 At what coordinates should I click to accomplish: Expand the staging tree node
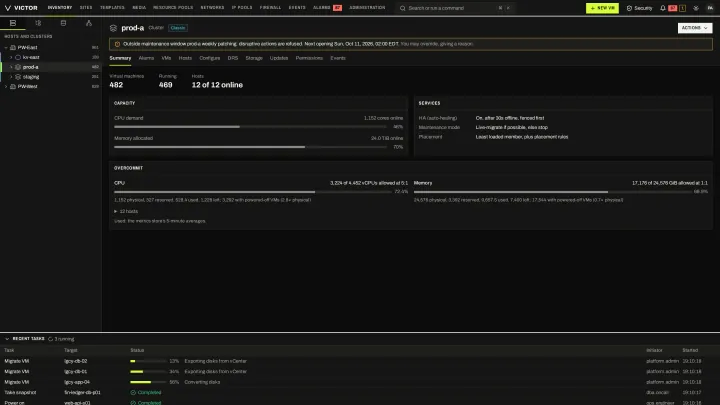[x=11, y=77]
